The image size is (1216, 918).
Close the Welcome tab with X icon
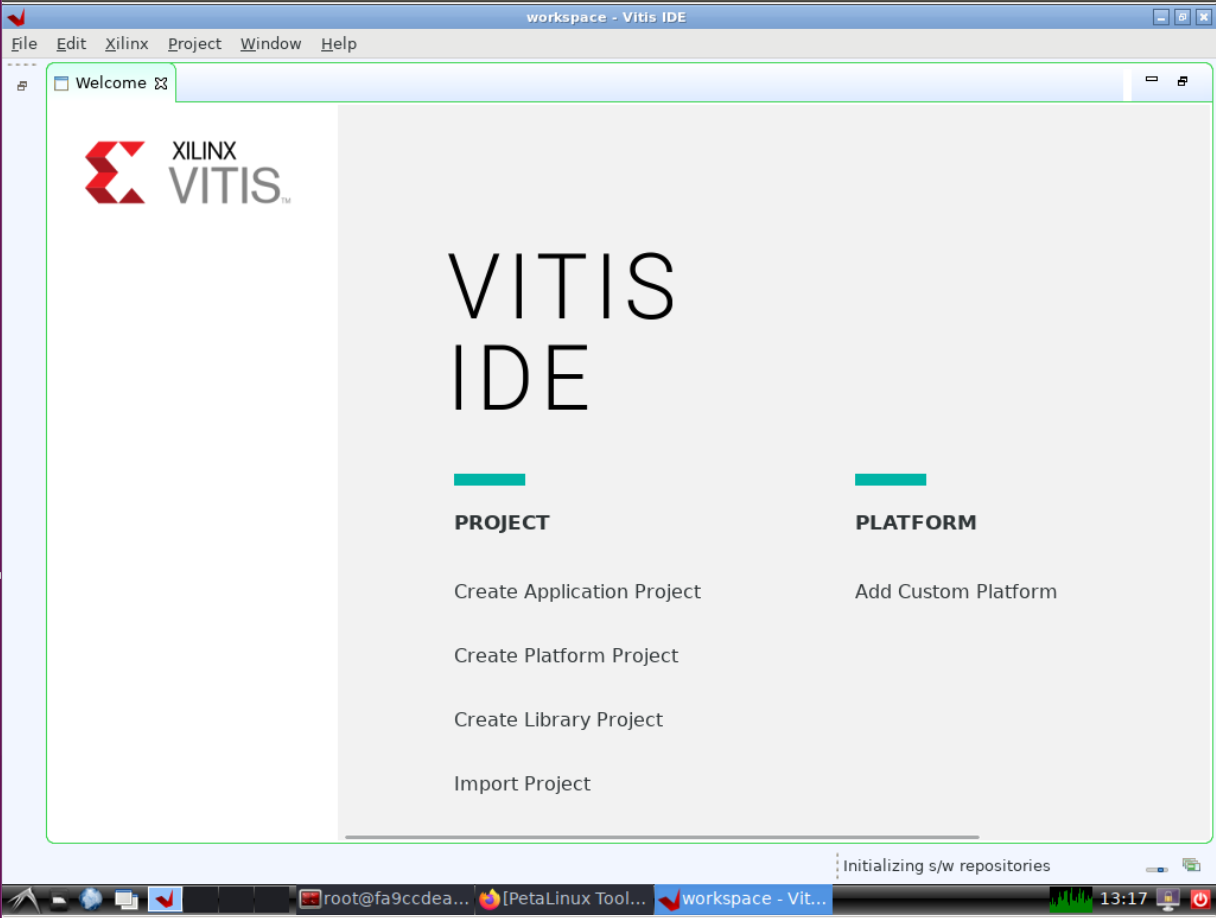[161, 84]
